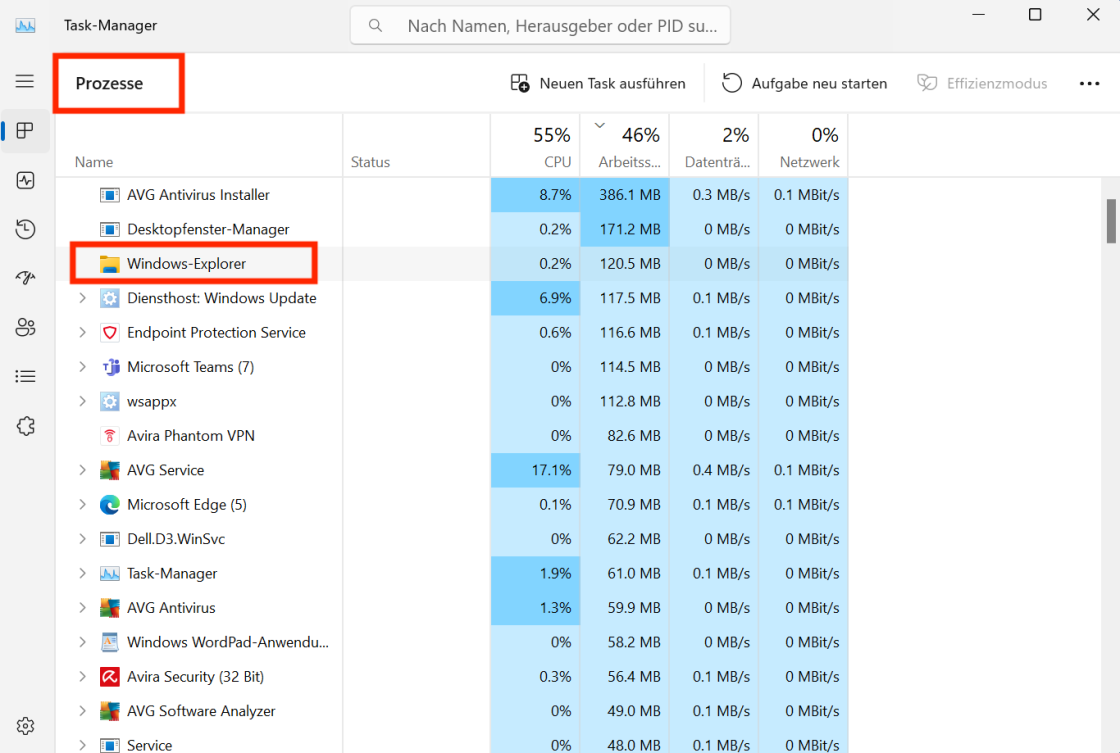
Task: Click the search box for processes
Action: [x=540, y=26]
